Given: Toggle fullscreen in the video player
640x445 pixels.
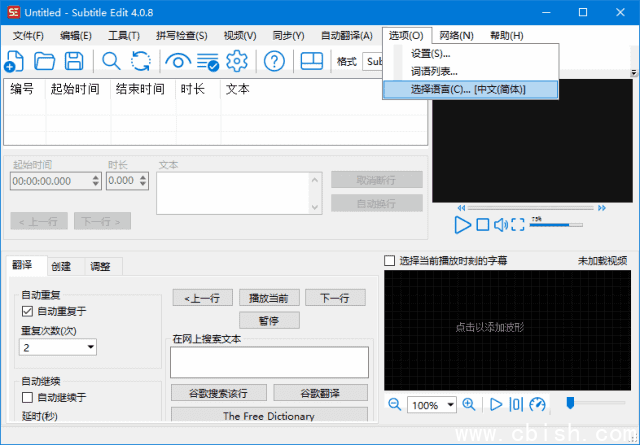Looking at the screenshot, I should 518,225.
